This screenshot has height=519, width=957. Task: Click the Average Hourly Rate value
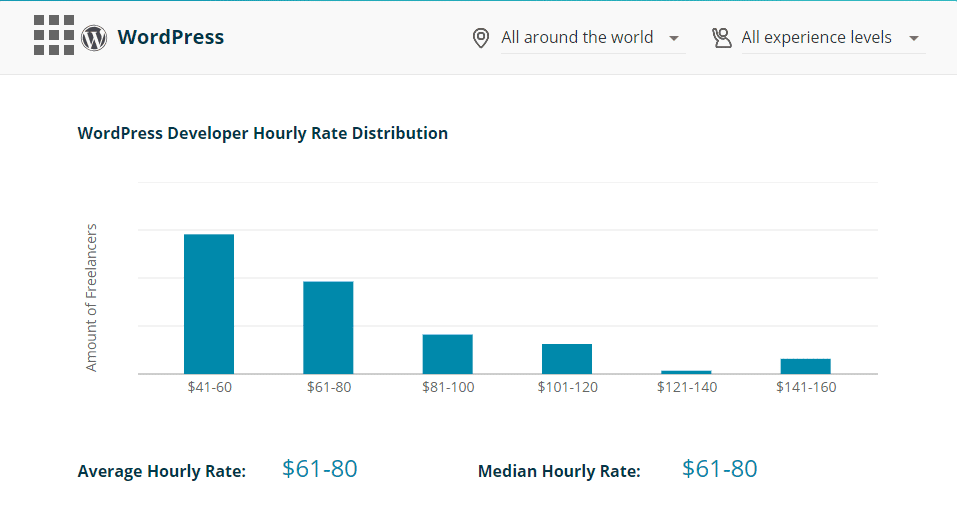tap(319, 469)
